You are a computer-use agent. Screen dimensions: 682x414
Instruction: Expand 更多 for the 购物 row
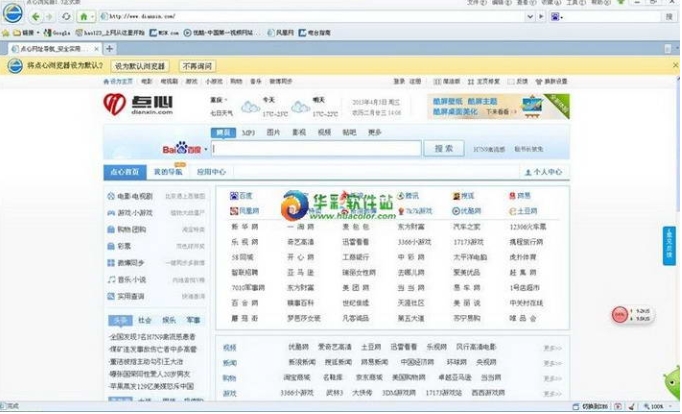click(552, 378)
